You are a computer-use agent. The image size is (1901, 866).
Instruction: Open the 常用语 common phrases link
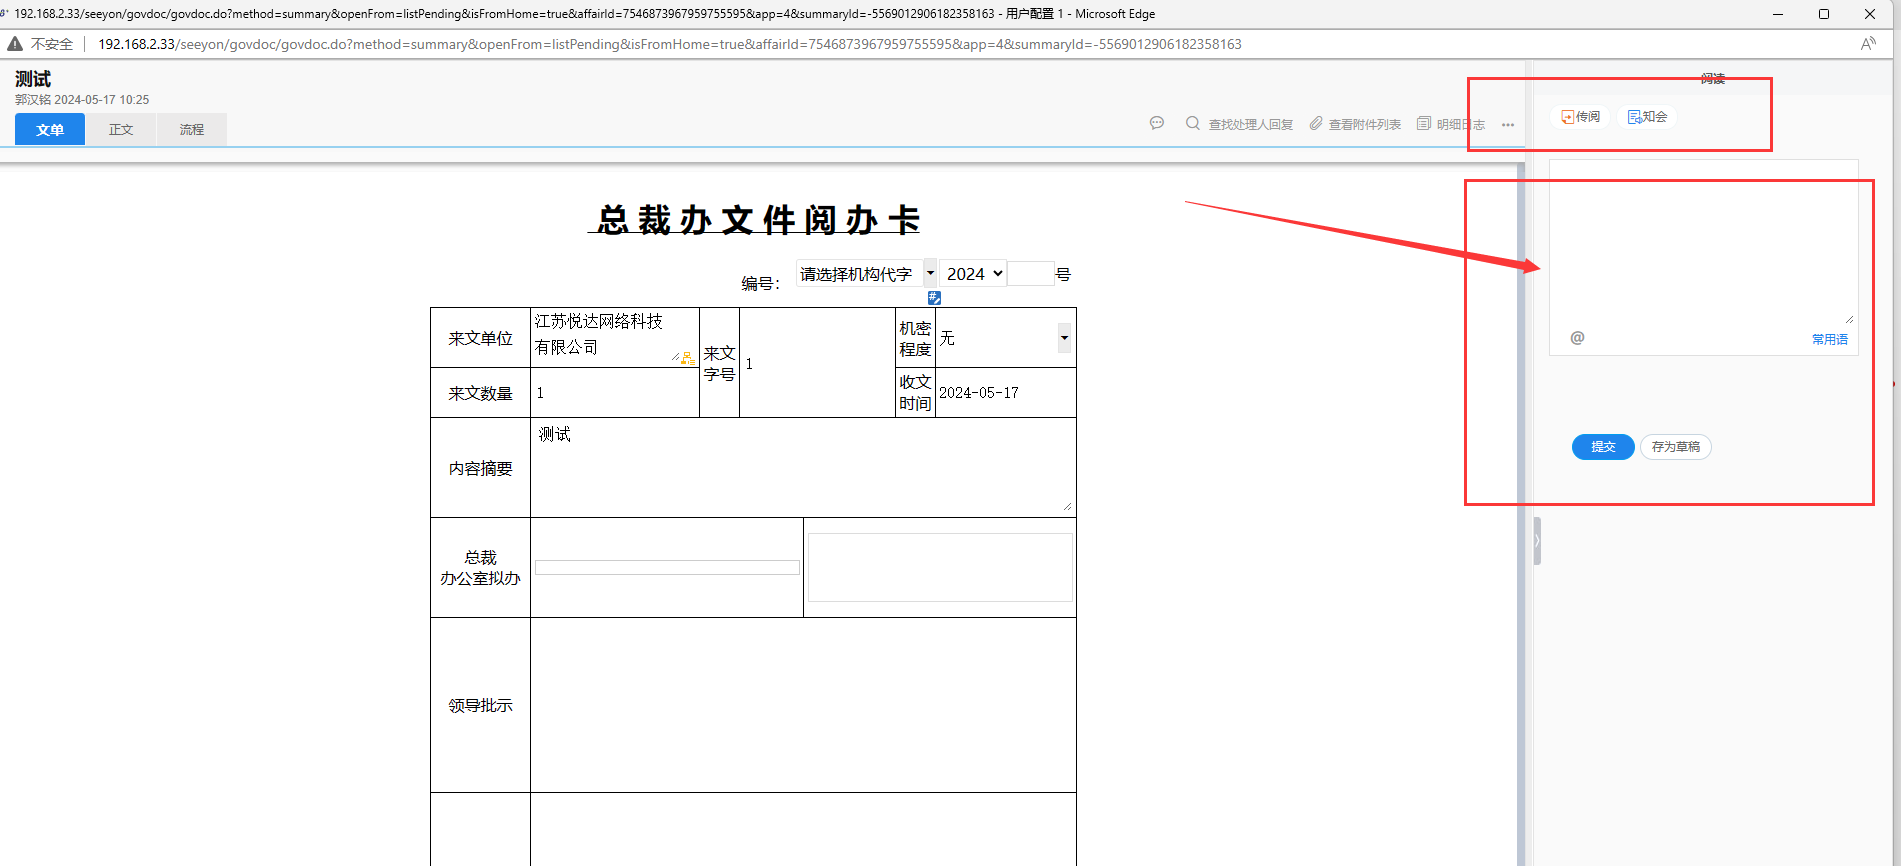click(x=1829, y=339)
